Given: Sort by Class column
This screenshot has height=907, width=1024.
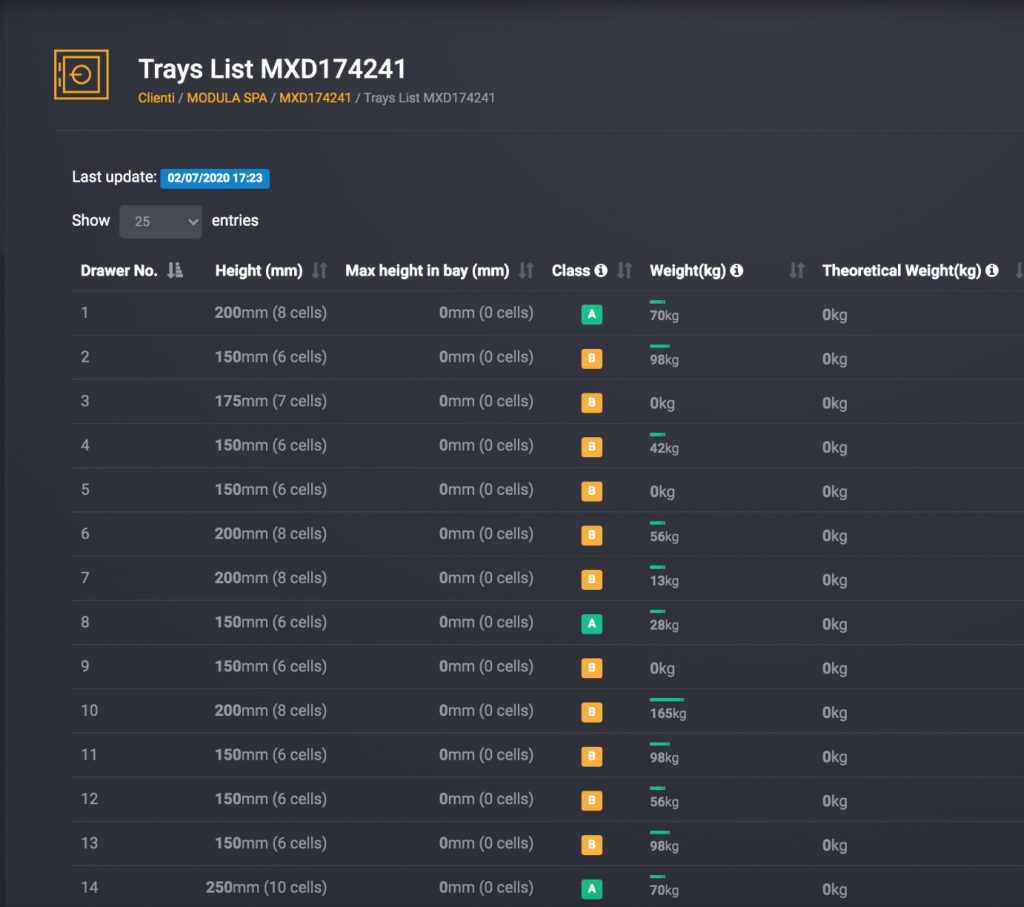Looking at the screenshot, I should [625, 270].
